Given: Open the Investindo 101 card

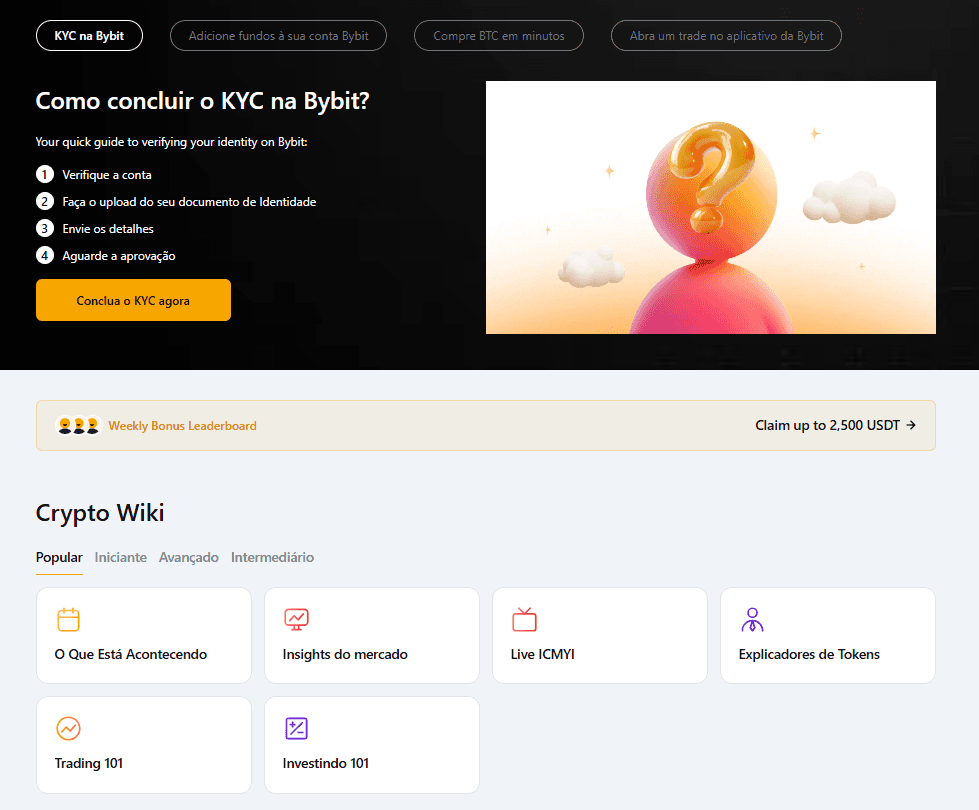Looking at the screenshot, I should pyautogui.click(x=372, y=744).
